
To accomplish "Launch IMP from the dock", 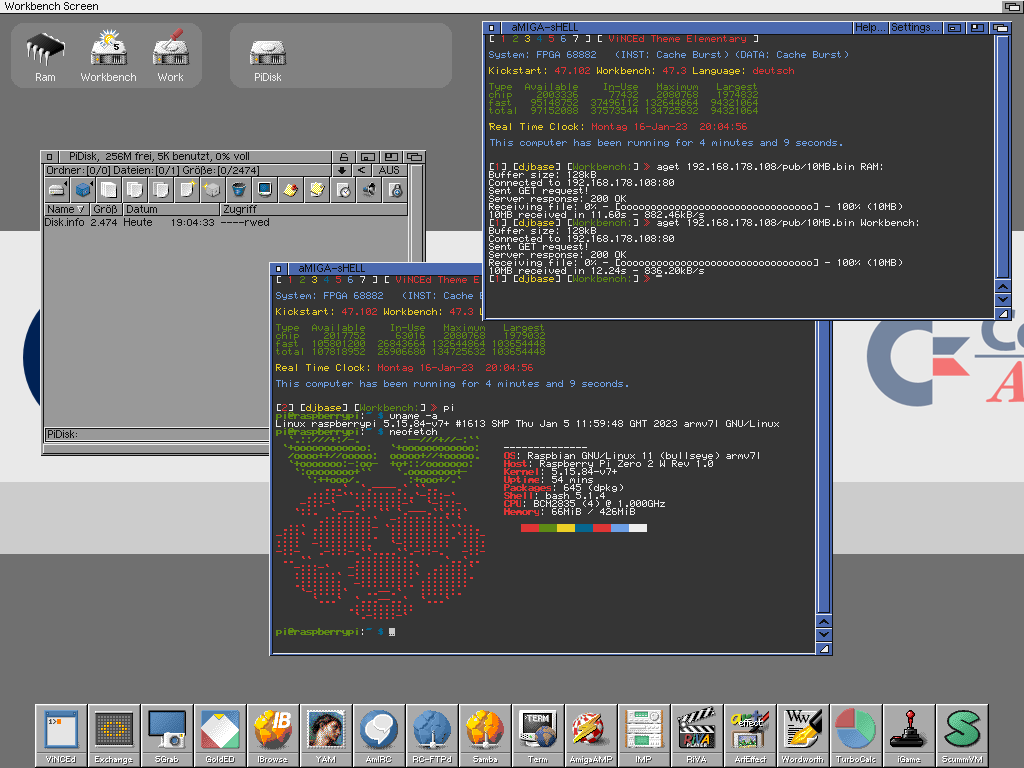I will pyautogui.click(x=643, y=734).
